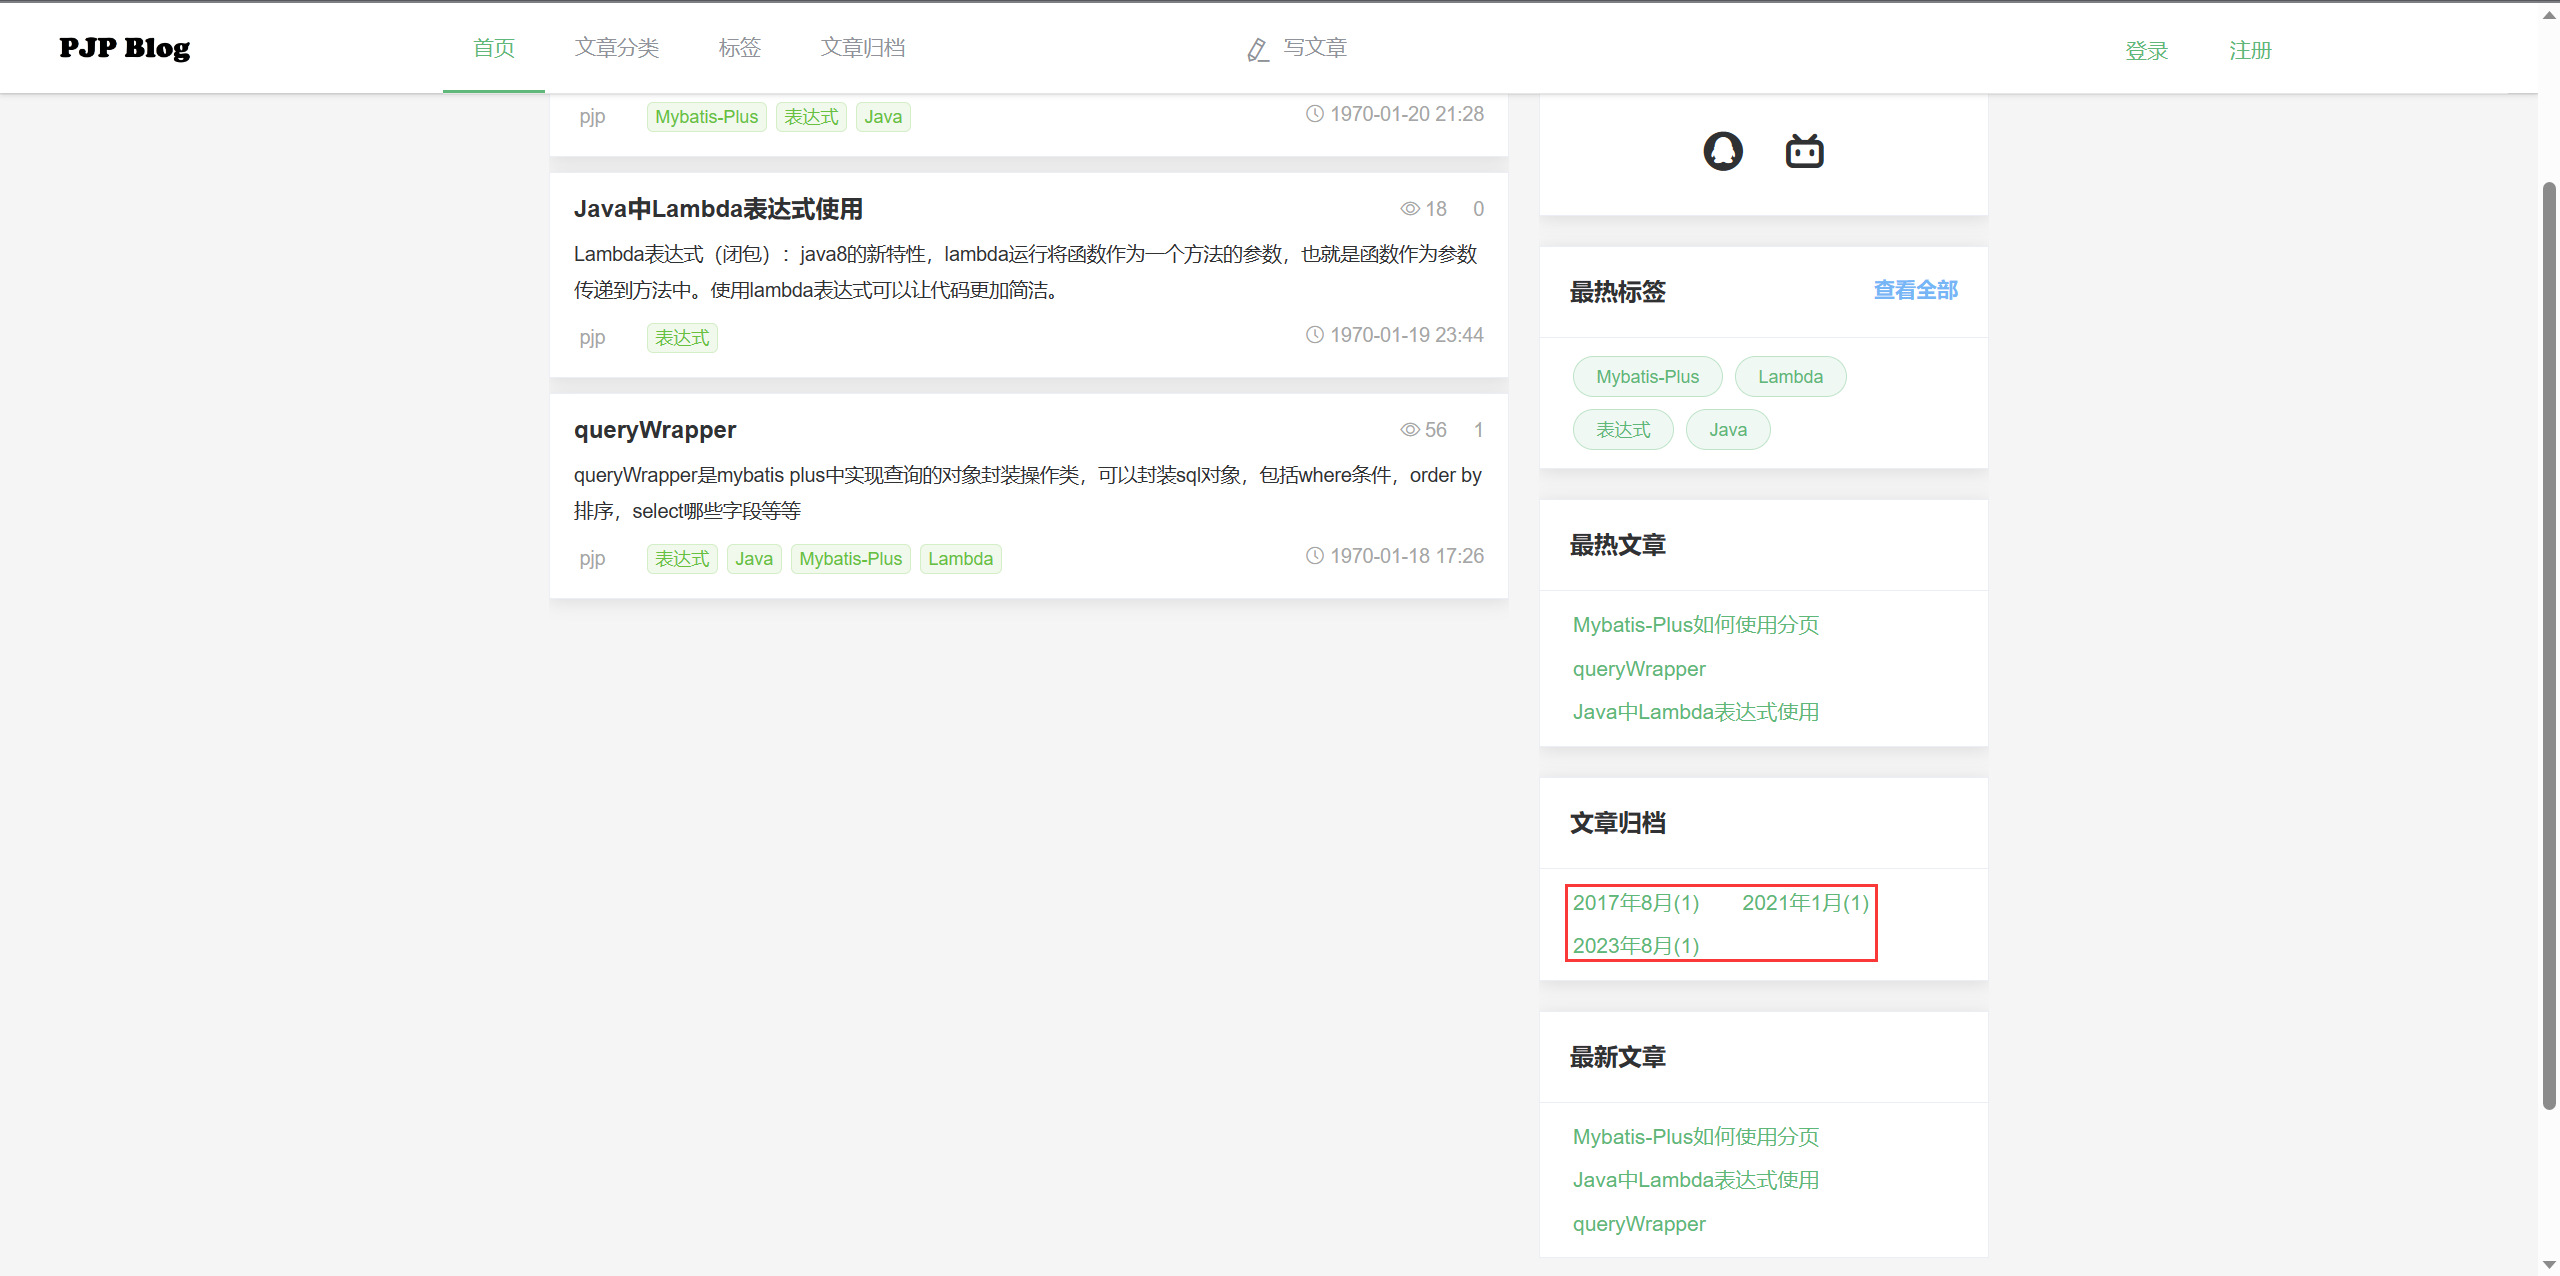Screen dimensions: 2560x1276
Task: Click the clock icon next to 1970-01-18 17:26
Action: (1314, 556)
